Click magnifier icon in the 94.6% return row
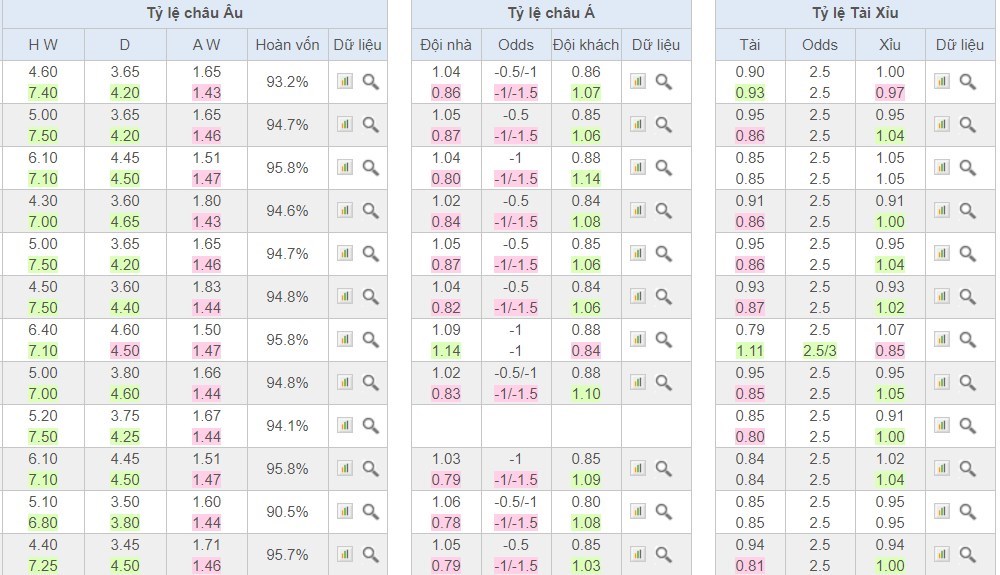The height and width of the screenshot is (575, 1000). click(371, 211)
